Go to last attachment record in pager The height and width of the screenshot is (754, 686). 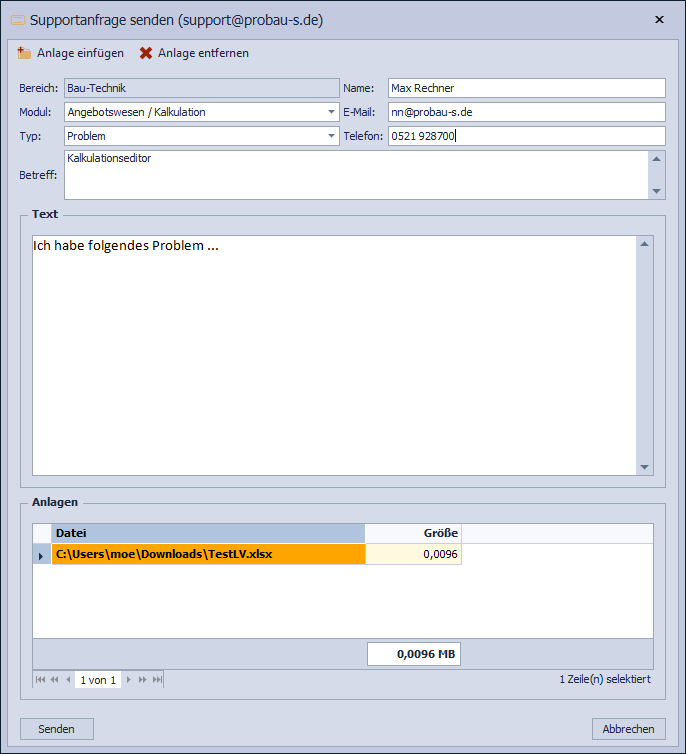(x=157, y=680)
